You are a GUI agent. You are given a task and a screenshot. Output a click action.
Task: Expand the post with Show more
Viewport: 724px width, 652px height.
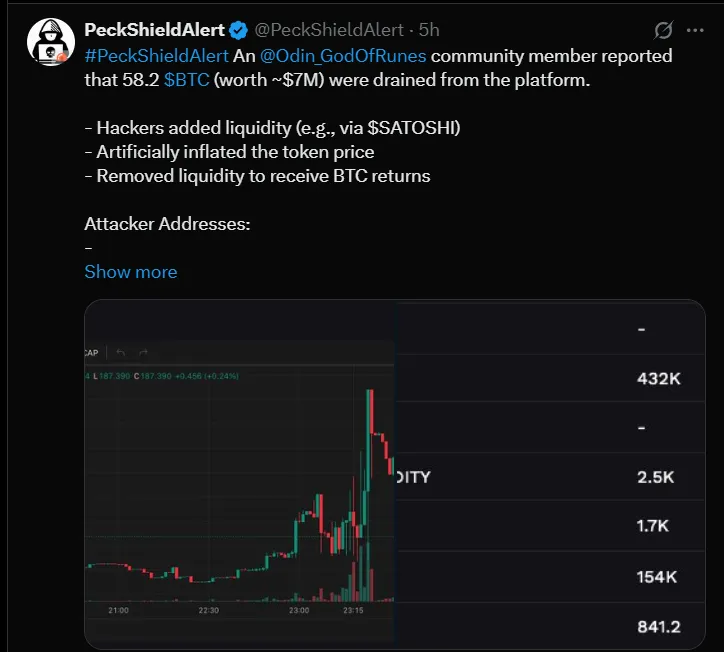(130, 272)
